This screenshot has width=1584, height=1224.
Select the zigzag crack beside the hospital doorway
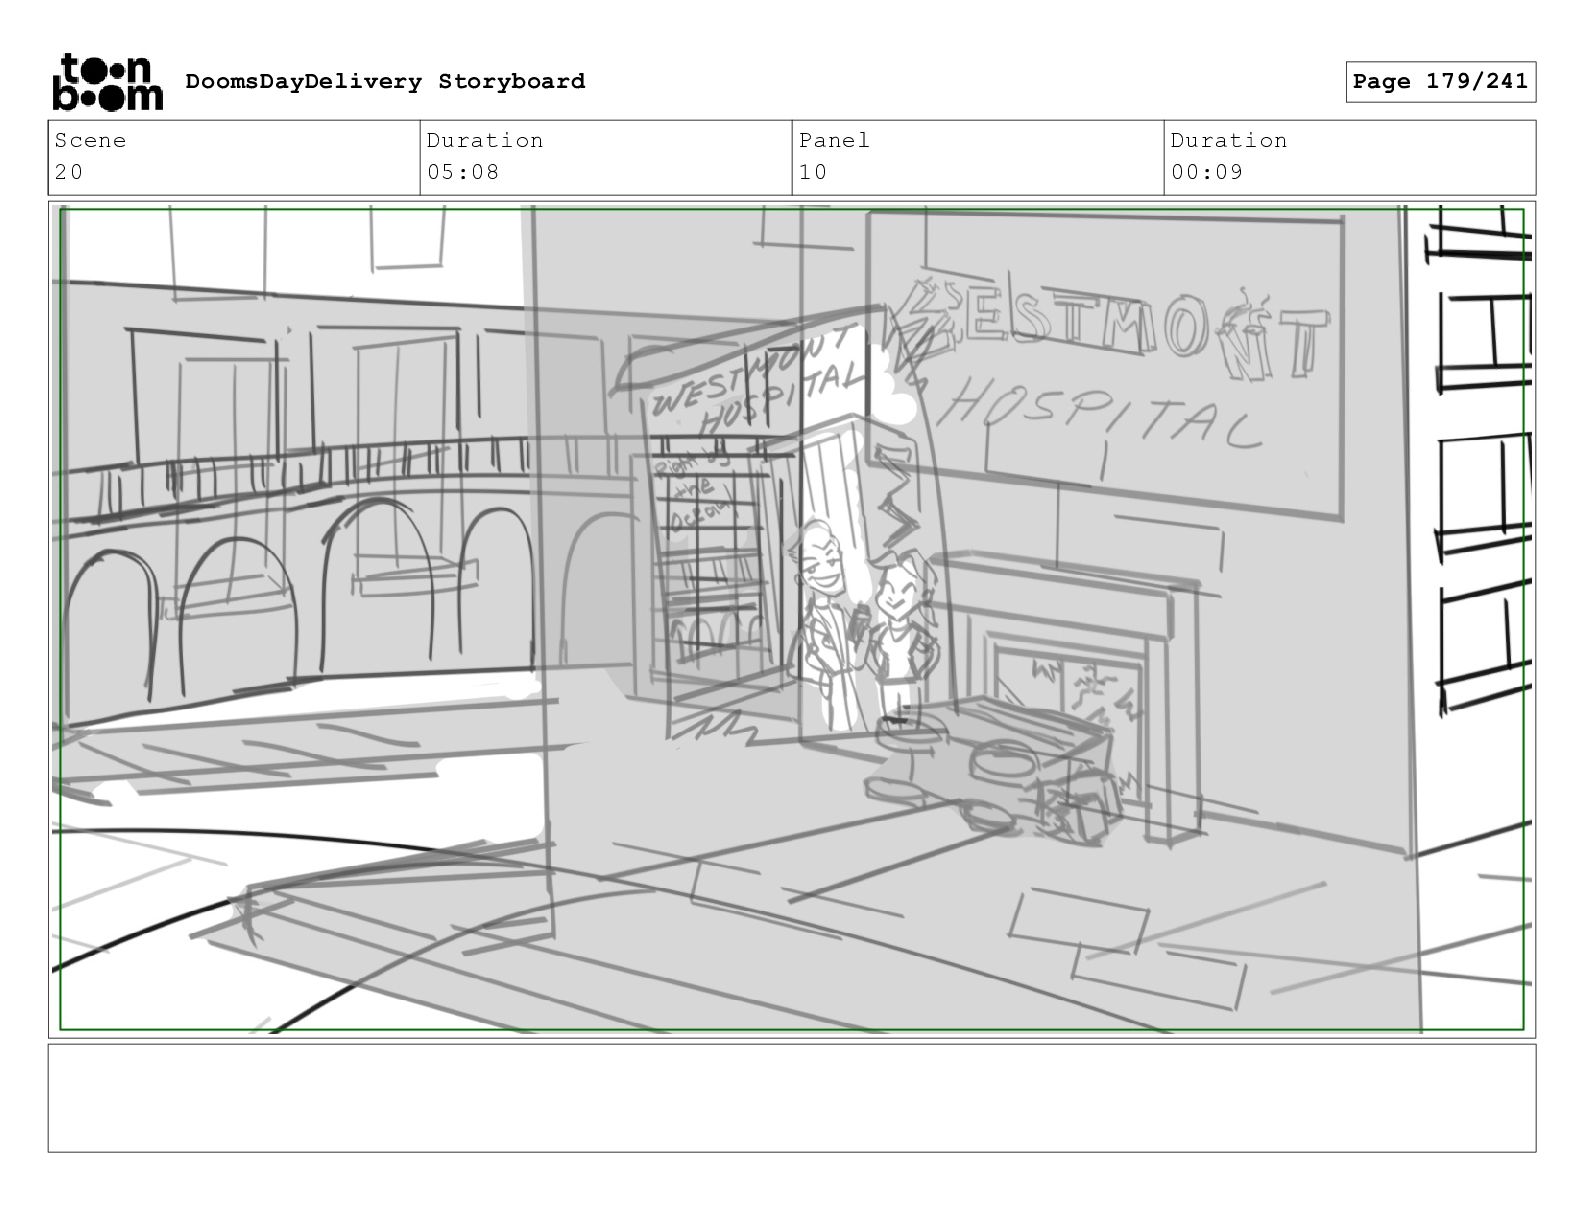tap(900, 500)
